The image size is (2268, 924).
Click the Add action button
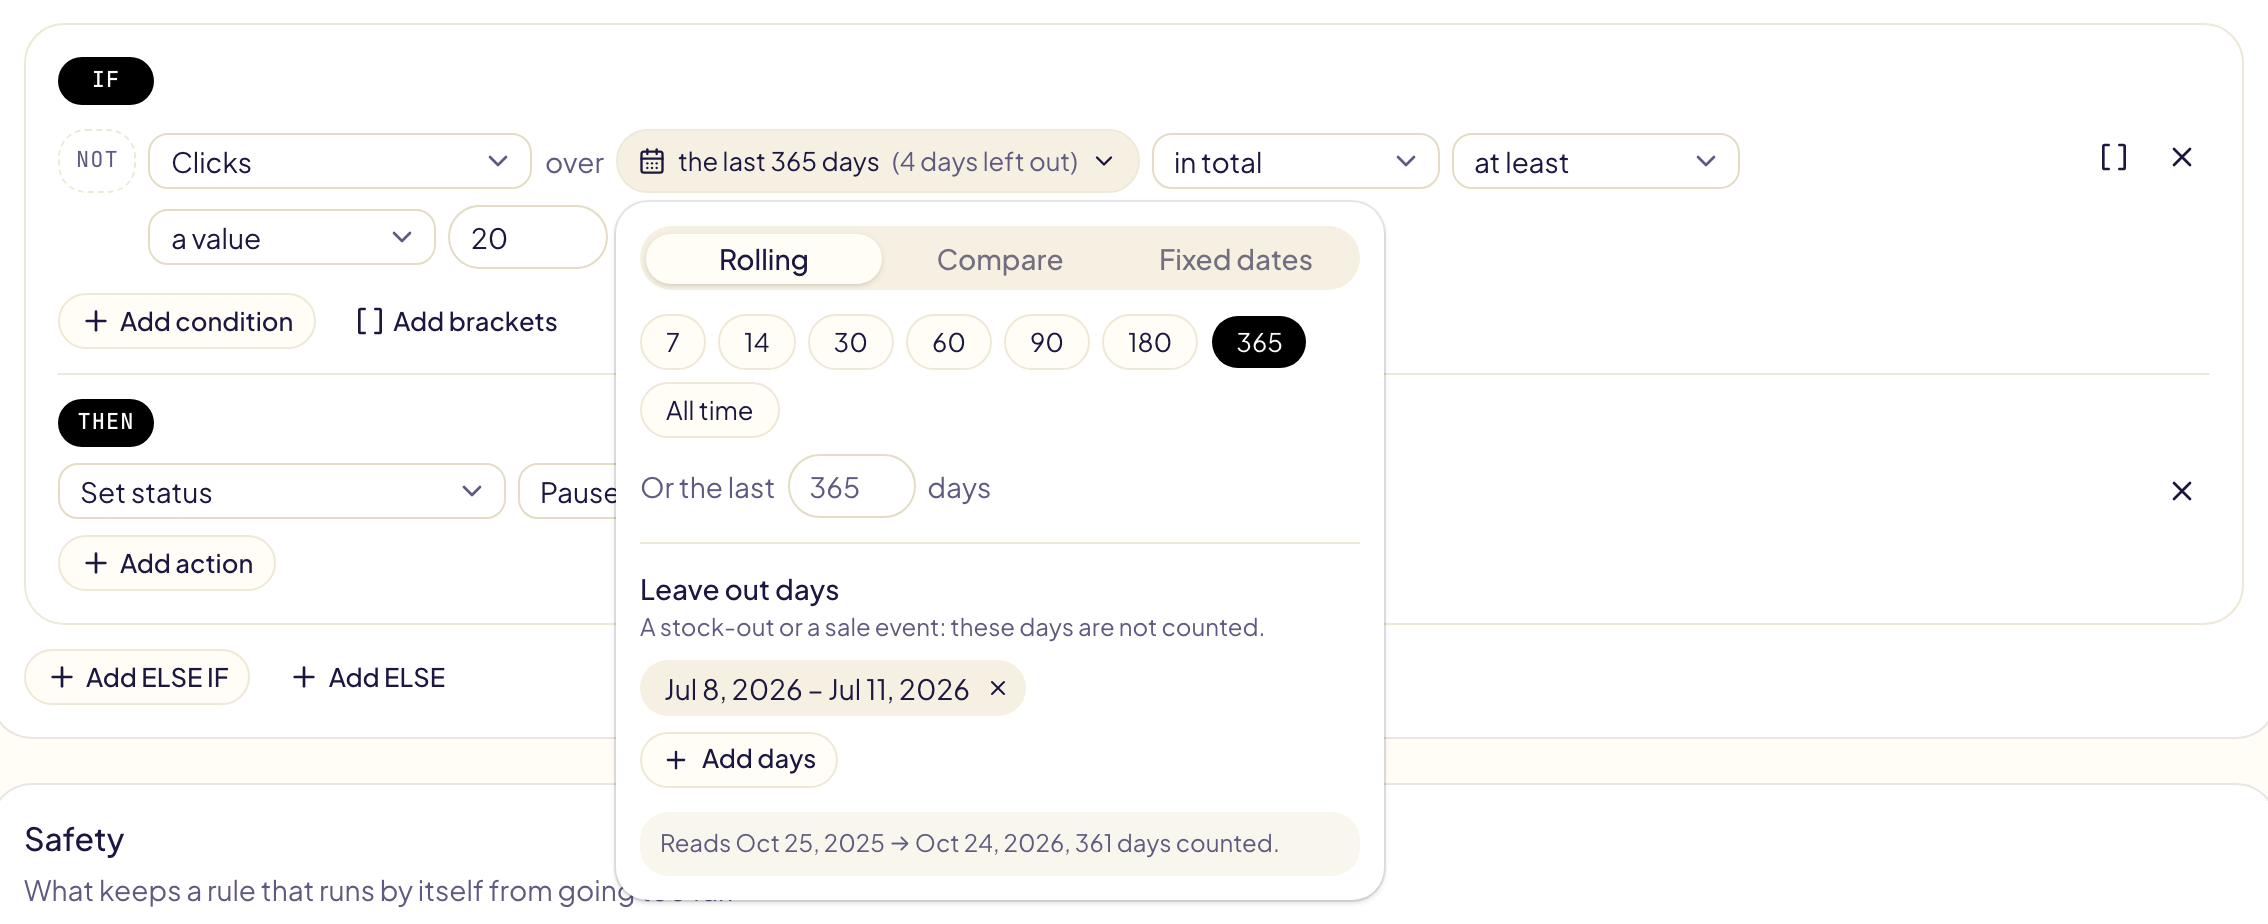[x=167, y=563]
